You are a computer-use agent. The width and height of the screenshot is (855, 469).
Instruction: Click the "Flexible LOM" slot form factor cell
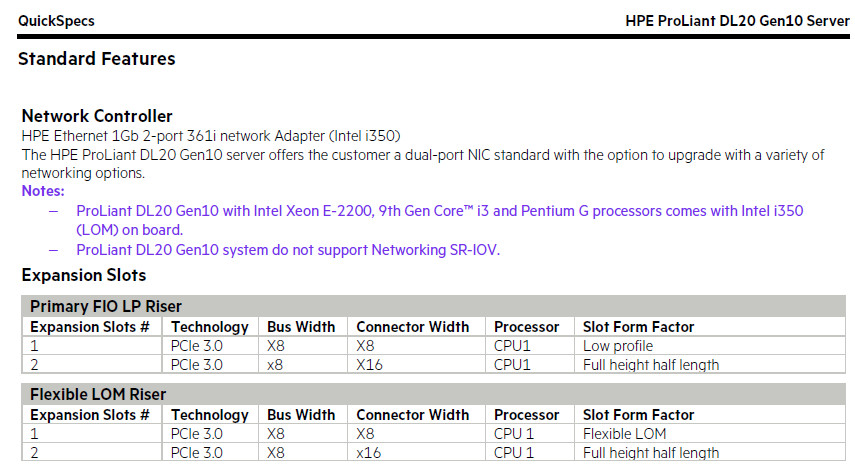click(624, 434)
